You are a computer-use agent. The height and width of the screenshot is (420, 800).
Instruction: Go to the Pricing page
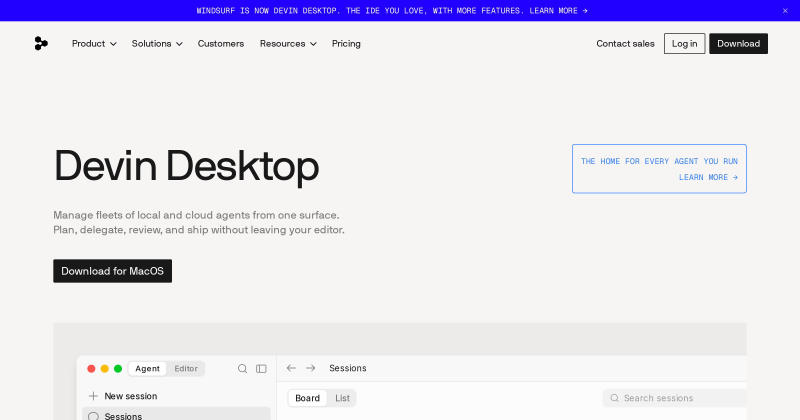point(346,43)
